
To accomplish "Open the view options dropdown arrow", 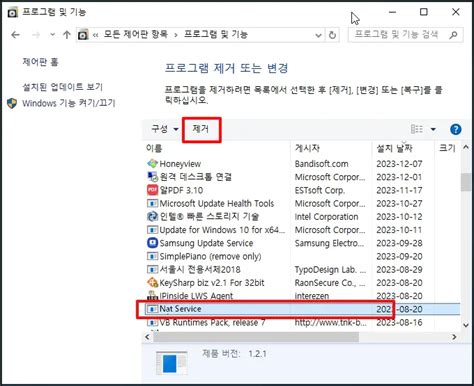I will tap(433, 129).
